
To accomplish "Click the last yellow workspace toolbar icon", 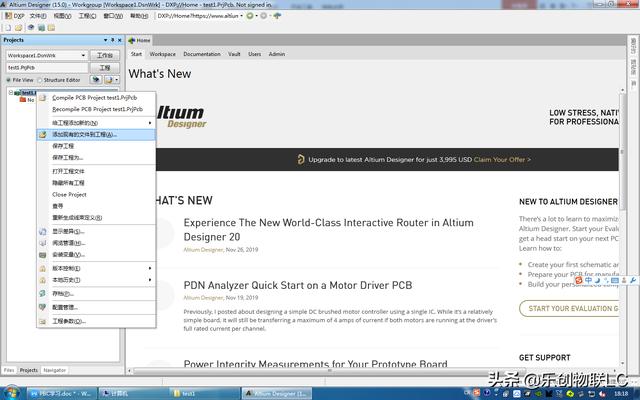I will 51,28.
